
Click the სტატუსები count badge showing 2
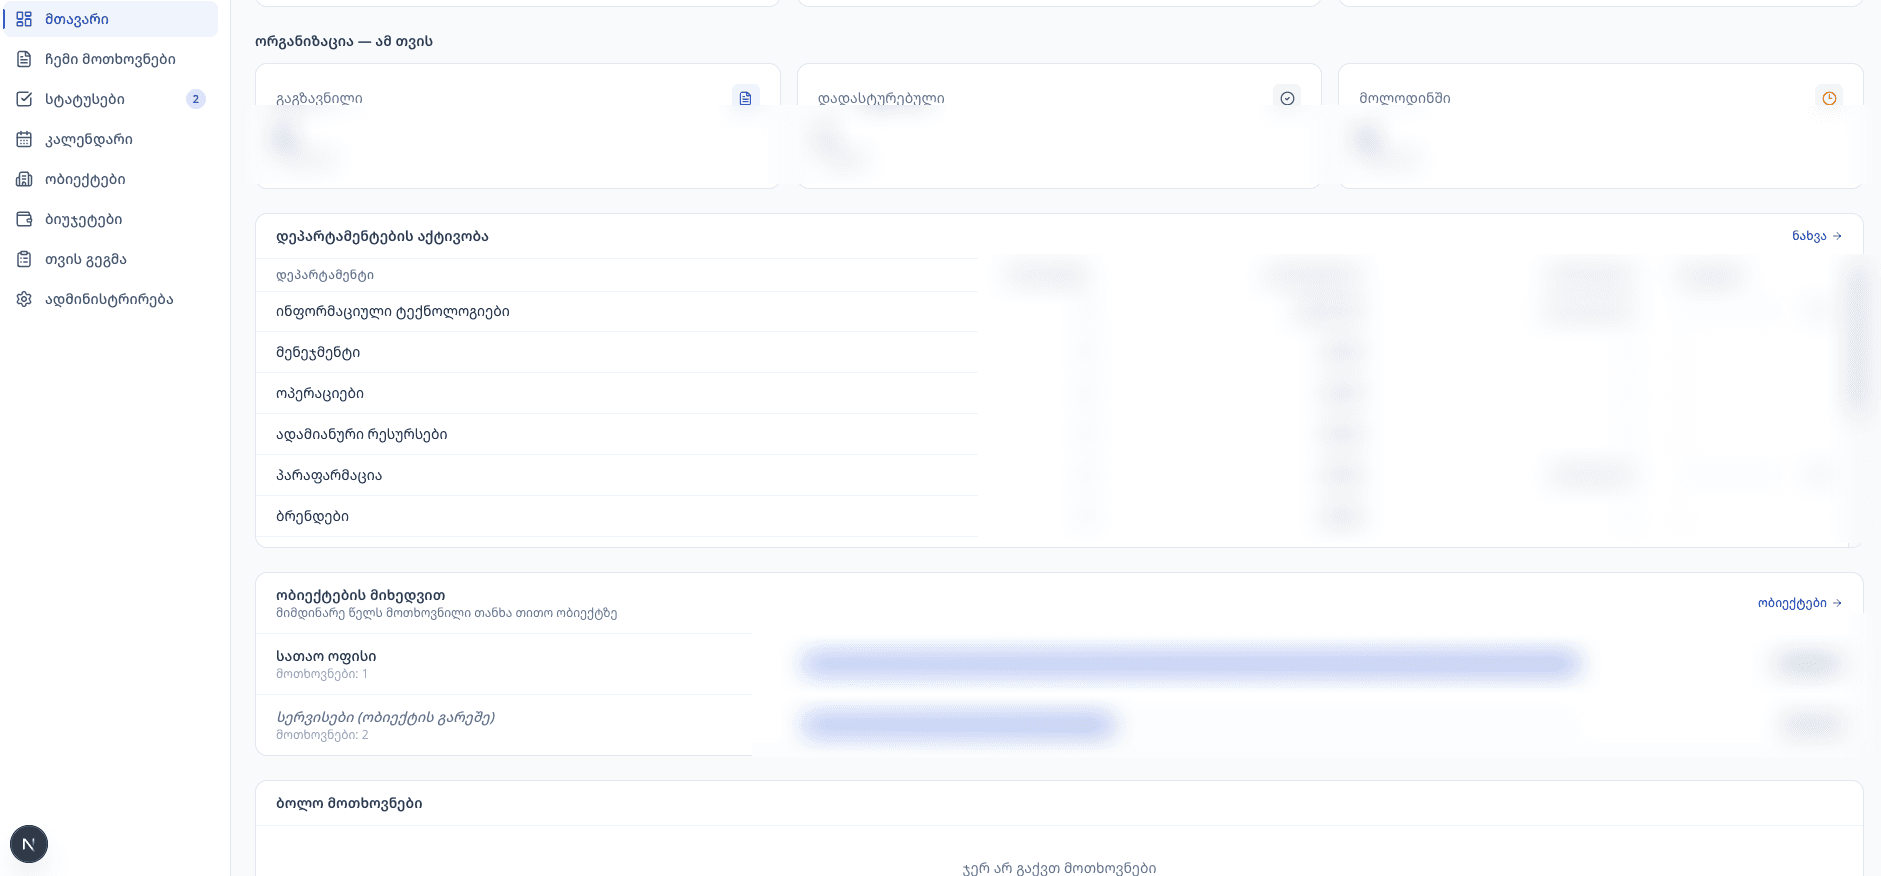point(196,99)
